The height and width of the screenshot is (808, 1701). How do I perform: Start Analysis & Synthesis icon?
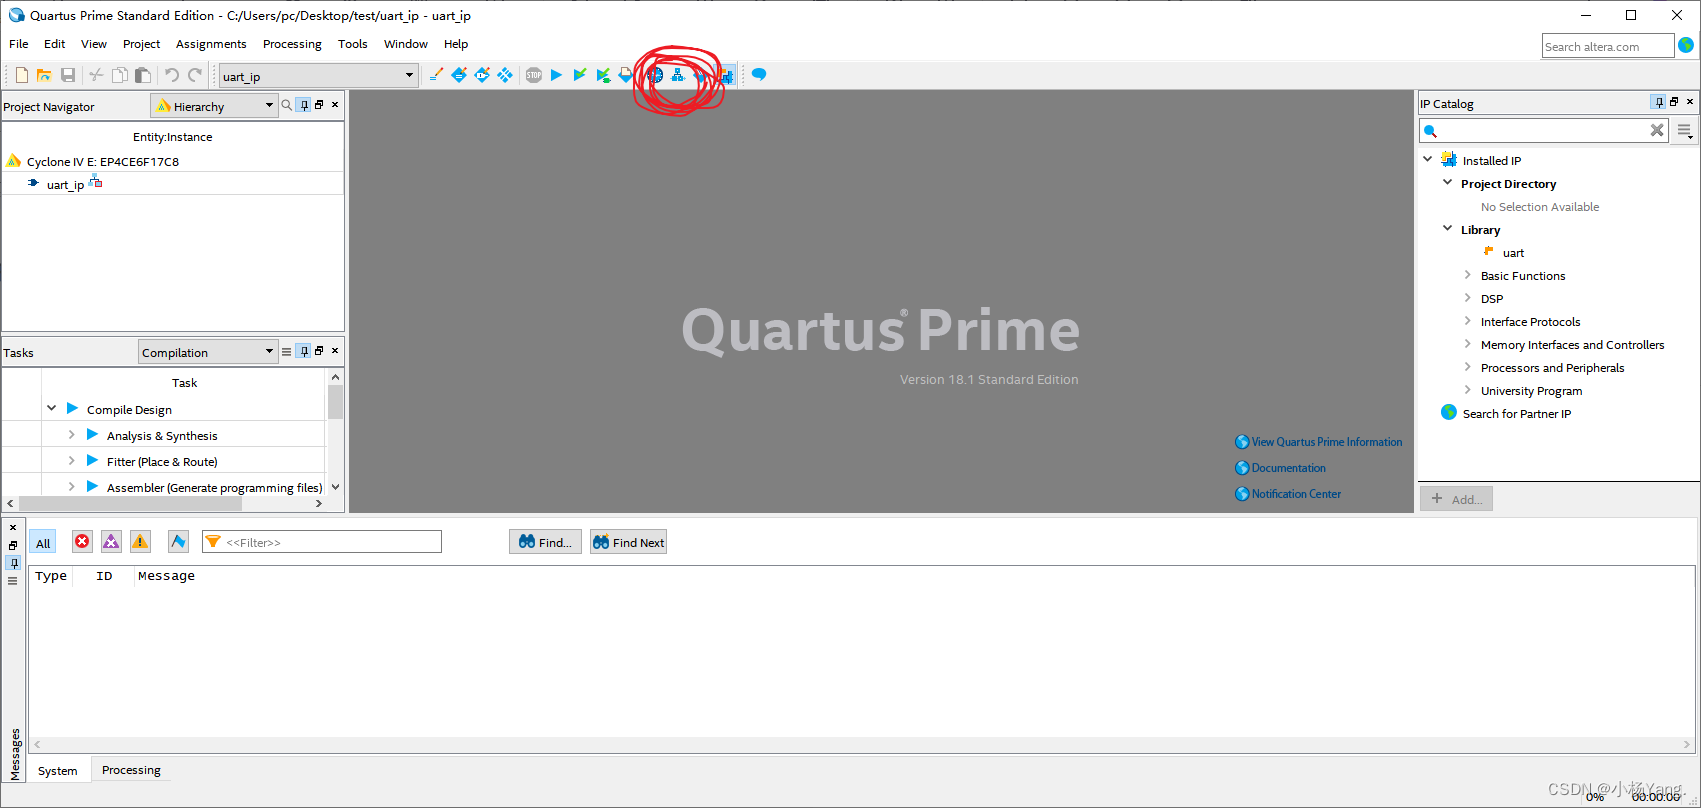point(580,75)
